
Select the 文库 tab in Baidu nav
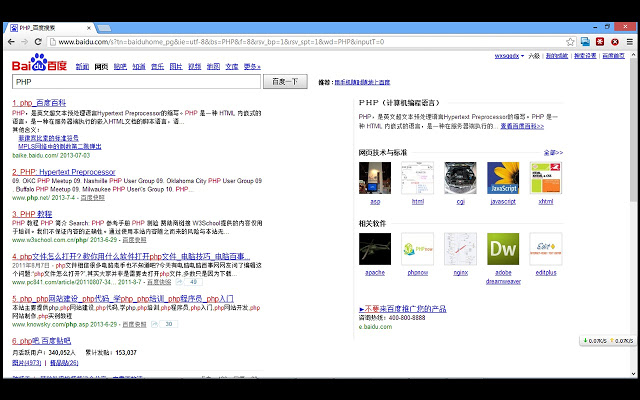(x=232, y=67)
